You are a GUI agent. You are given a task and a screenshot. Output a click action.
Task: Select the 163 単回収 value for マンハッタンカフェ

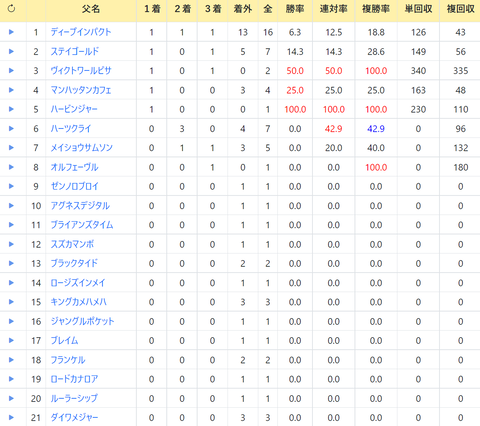pyautogui.click(x=418, y=90)
